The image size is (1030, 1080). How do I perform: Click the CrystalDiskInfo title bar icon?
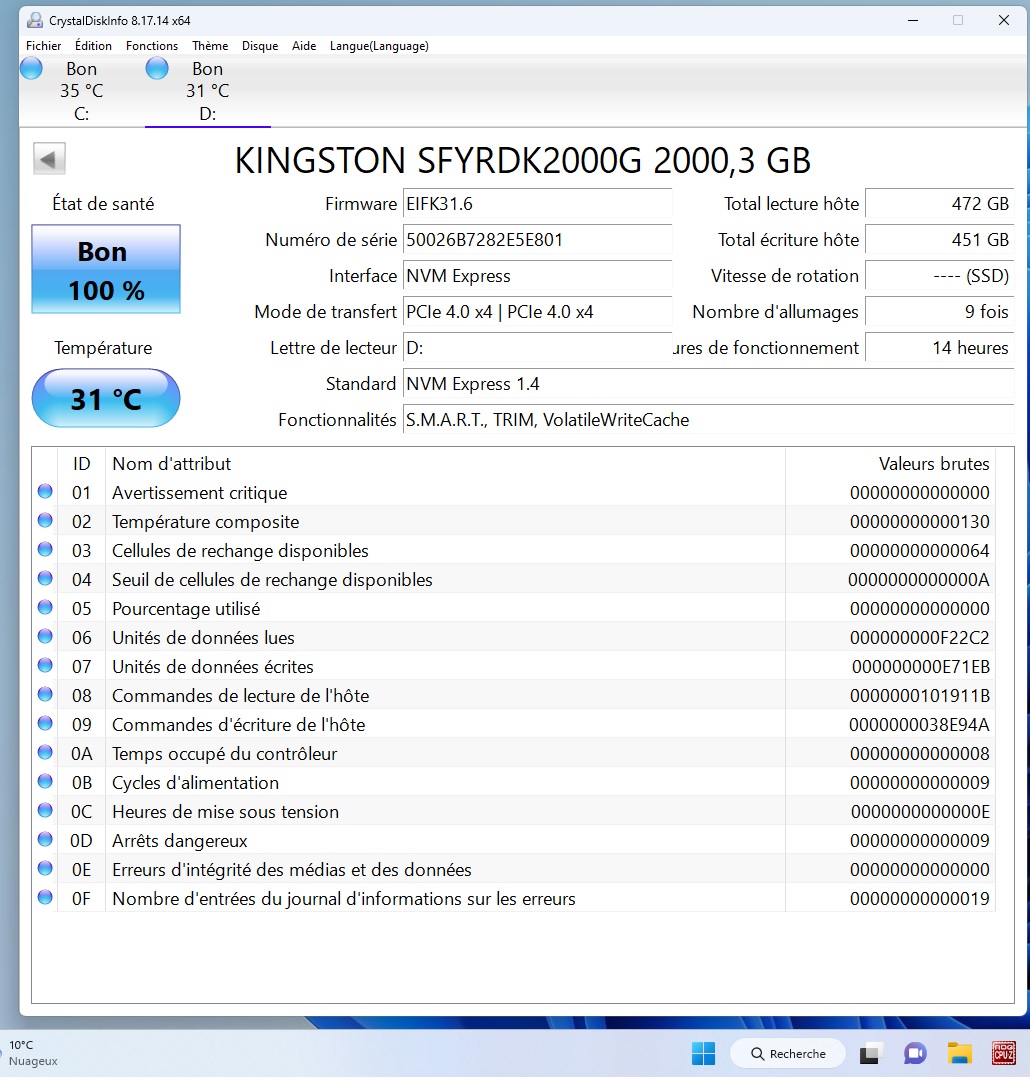pos(34,20)
